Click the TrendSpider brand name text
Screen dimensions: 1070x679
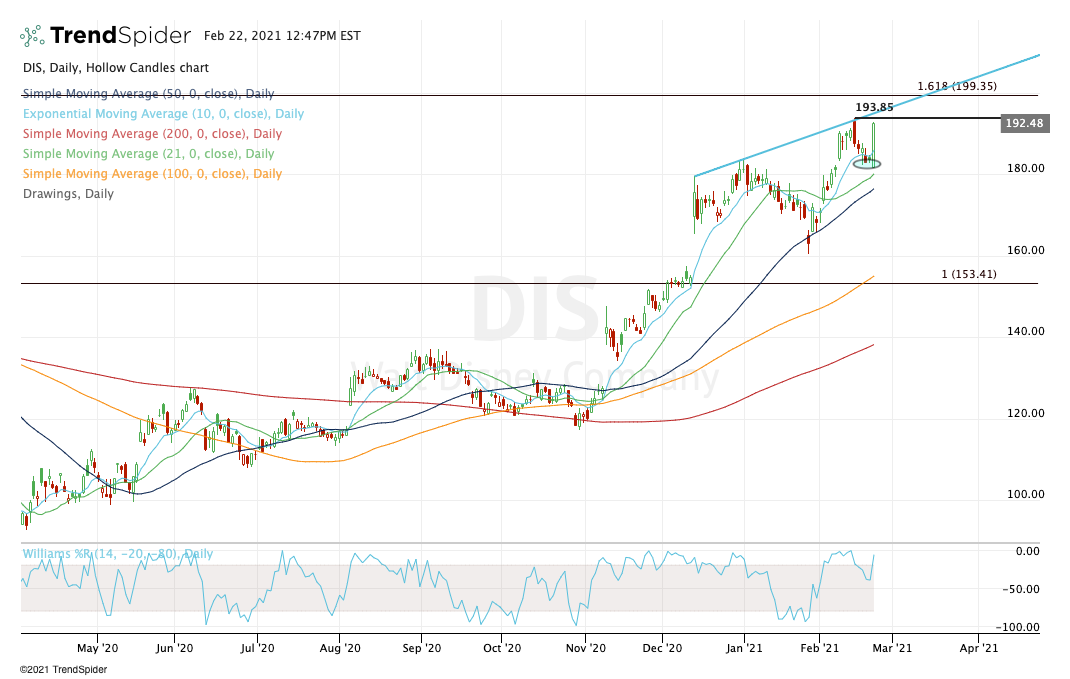tap(120, 35)
